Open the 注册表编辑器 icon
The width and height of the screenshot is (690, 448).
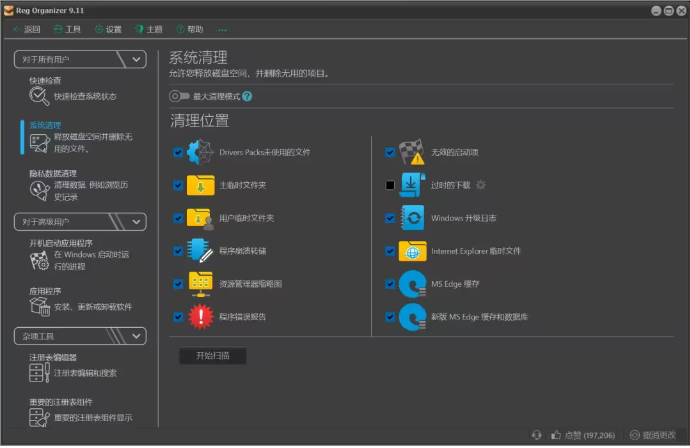click(39, 372)
